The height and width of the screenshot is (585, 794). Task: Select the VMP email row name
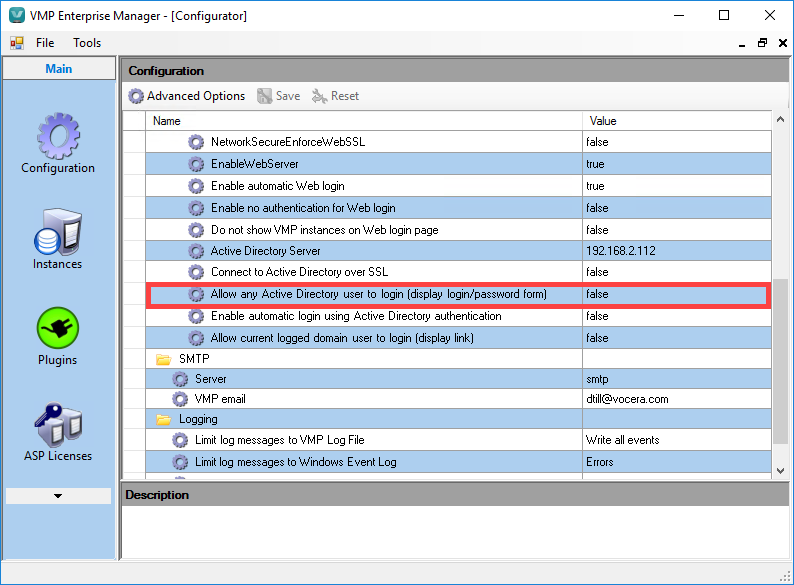click(x=220, y=399)
